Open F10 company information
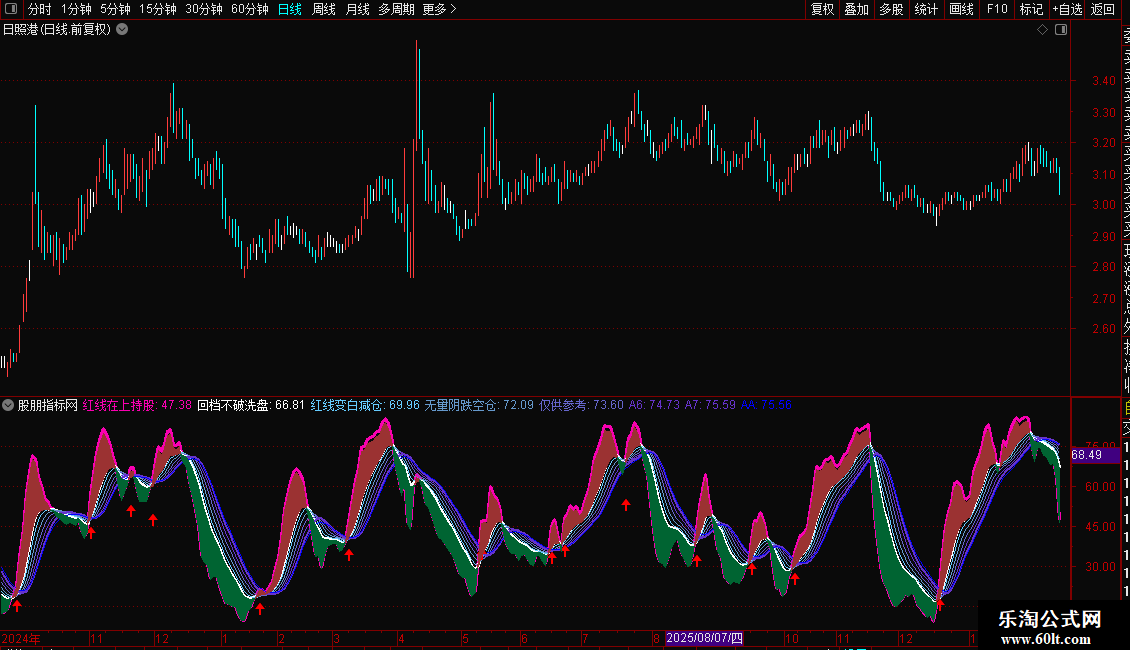The image size is (1130, 650). point(997,9)
